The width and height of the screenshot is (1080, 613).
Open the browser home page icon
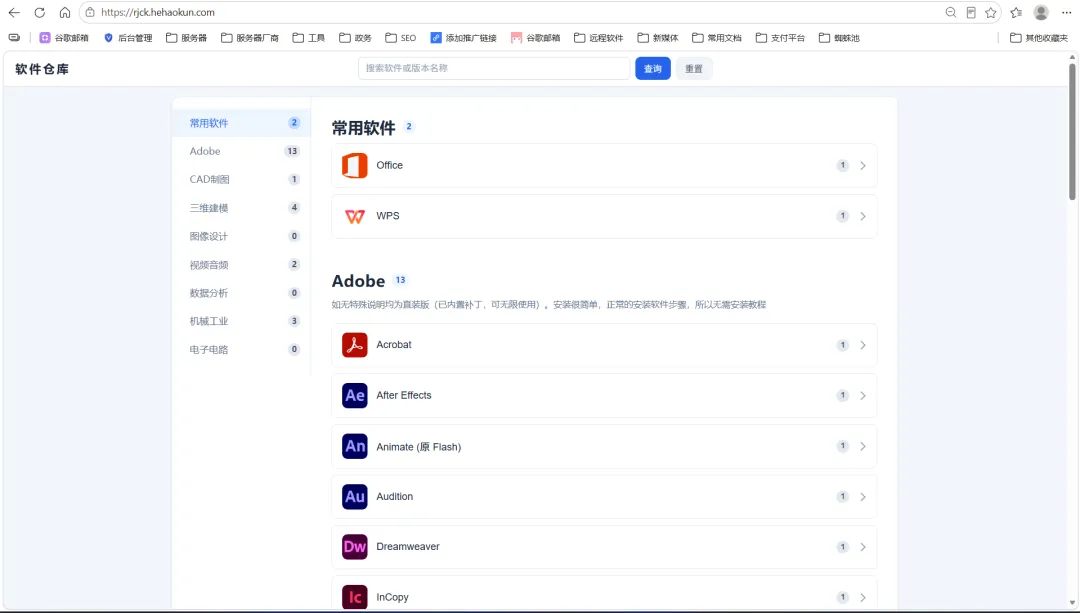click(x=65, y=12)
